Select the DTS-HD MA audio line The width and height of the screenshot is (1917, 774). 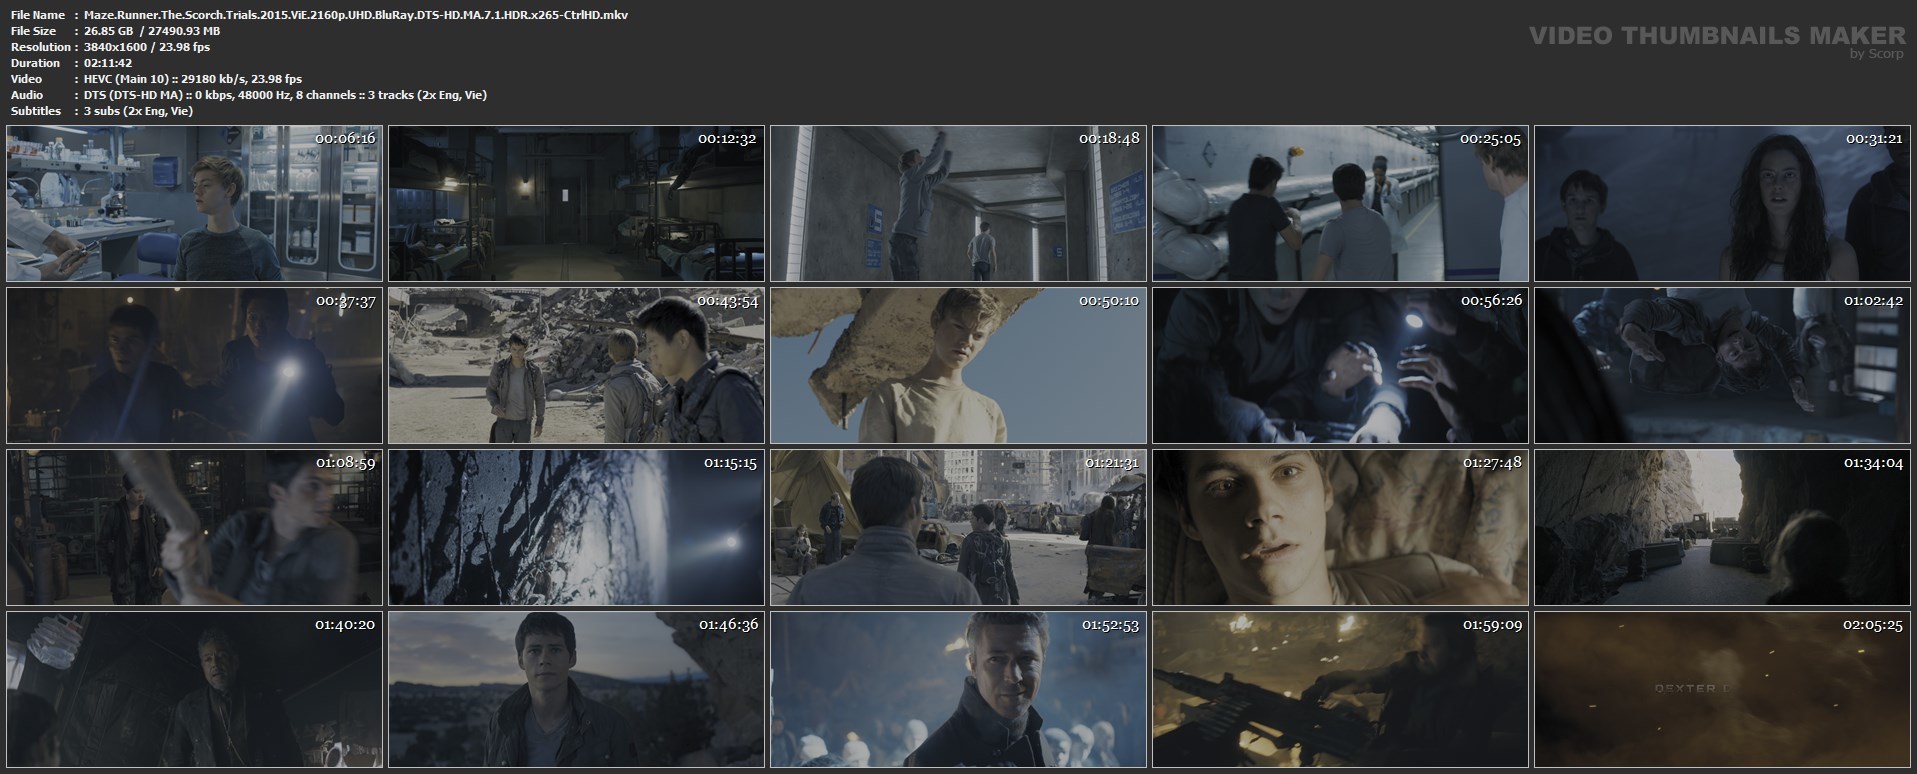coord(286,95)
